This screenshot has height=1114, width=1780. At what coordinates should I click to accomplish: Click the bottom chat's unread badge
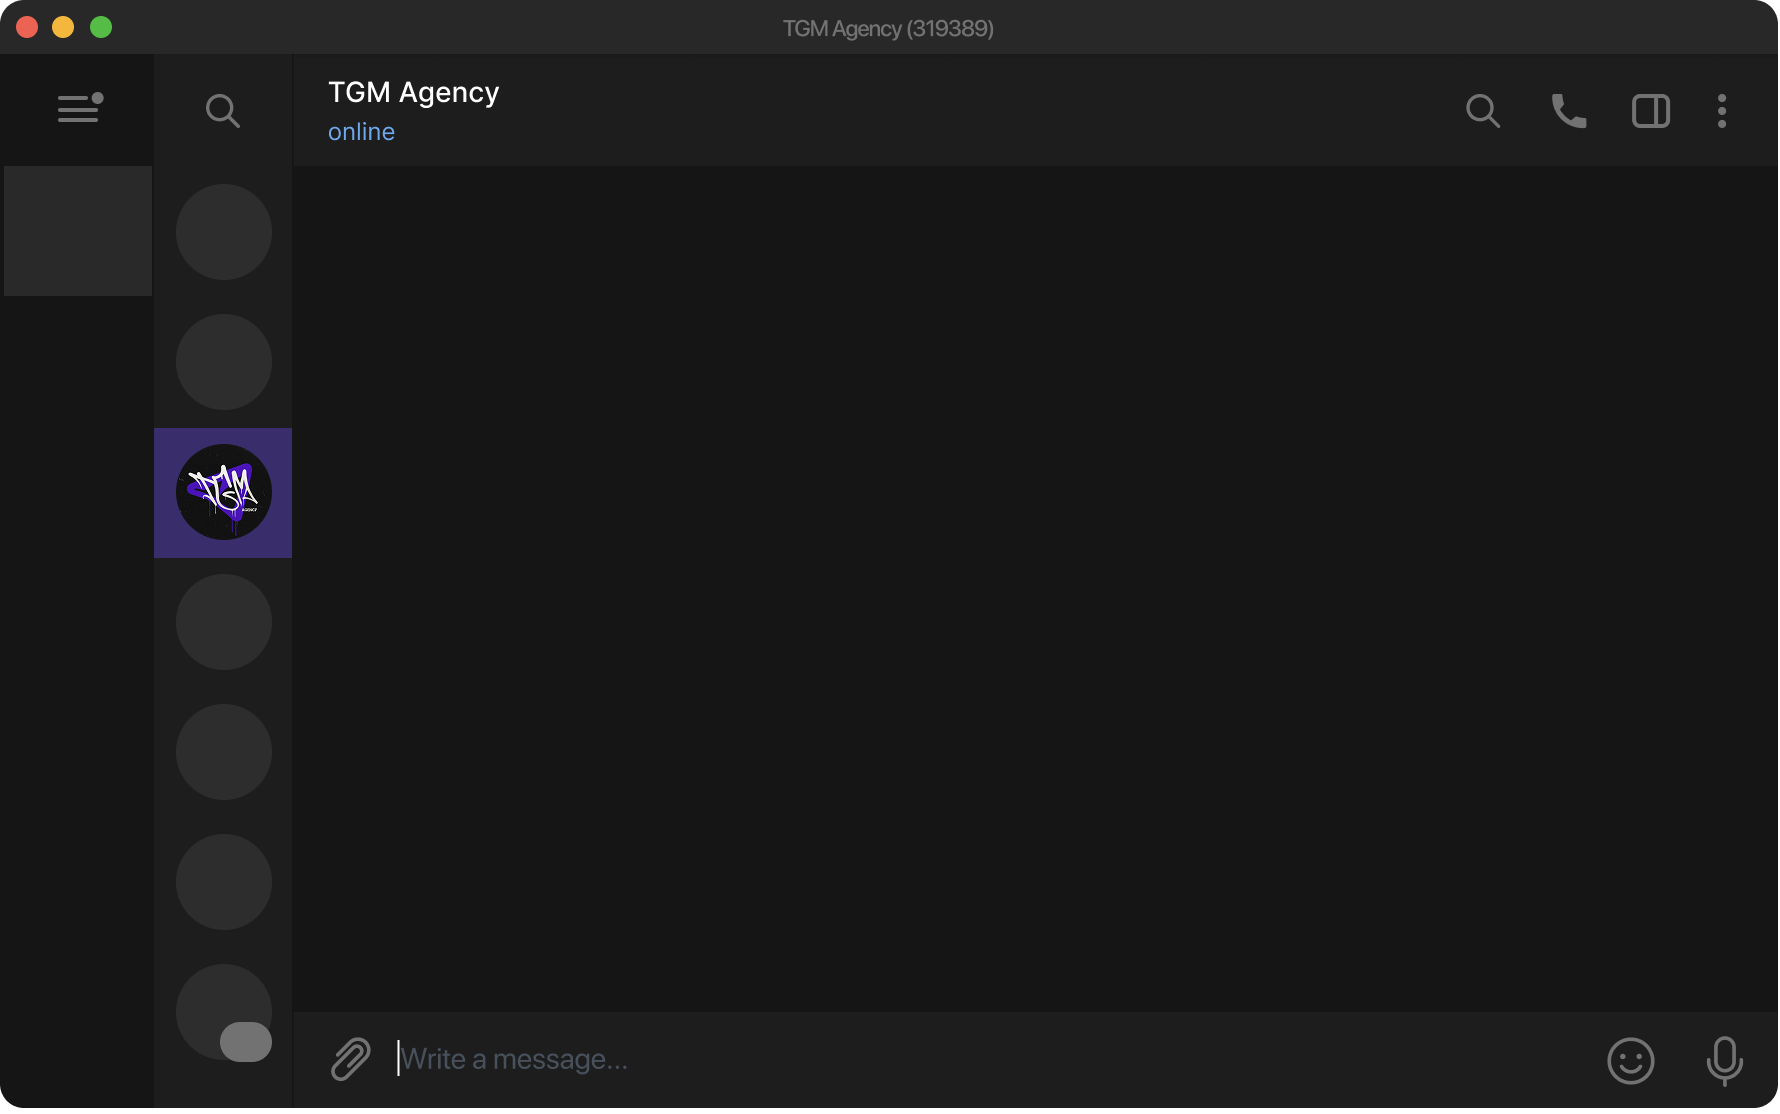(246, 1042)
